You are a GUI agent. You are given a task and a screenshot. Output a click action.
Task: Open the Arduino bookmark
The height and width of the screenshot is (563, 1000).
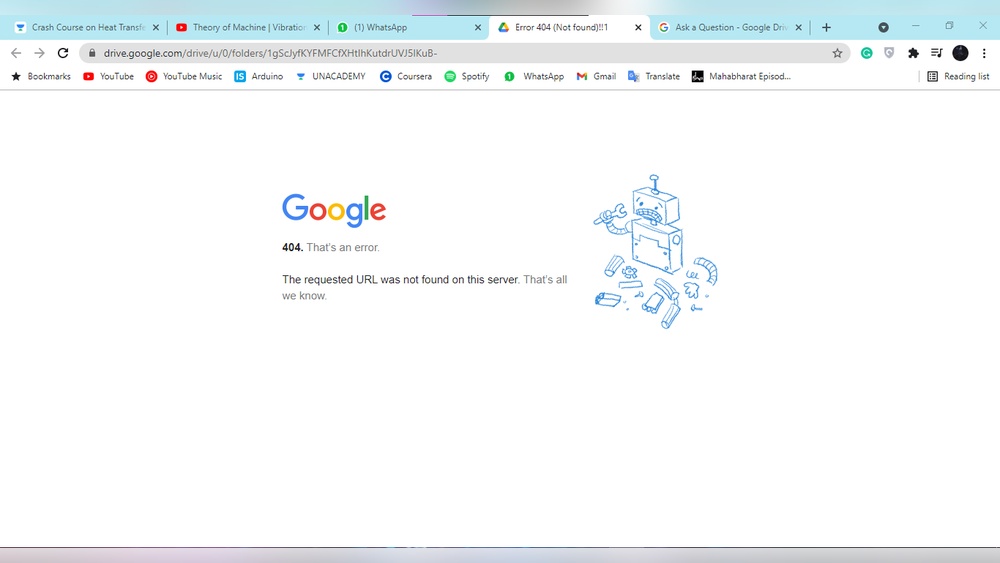pyautogui.click(x=259, y=77)
